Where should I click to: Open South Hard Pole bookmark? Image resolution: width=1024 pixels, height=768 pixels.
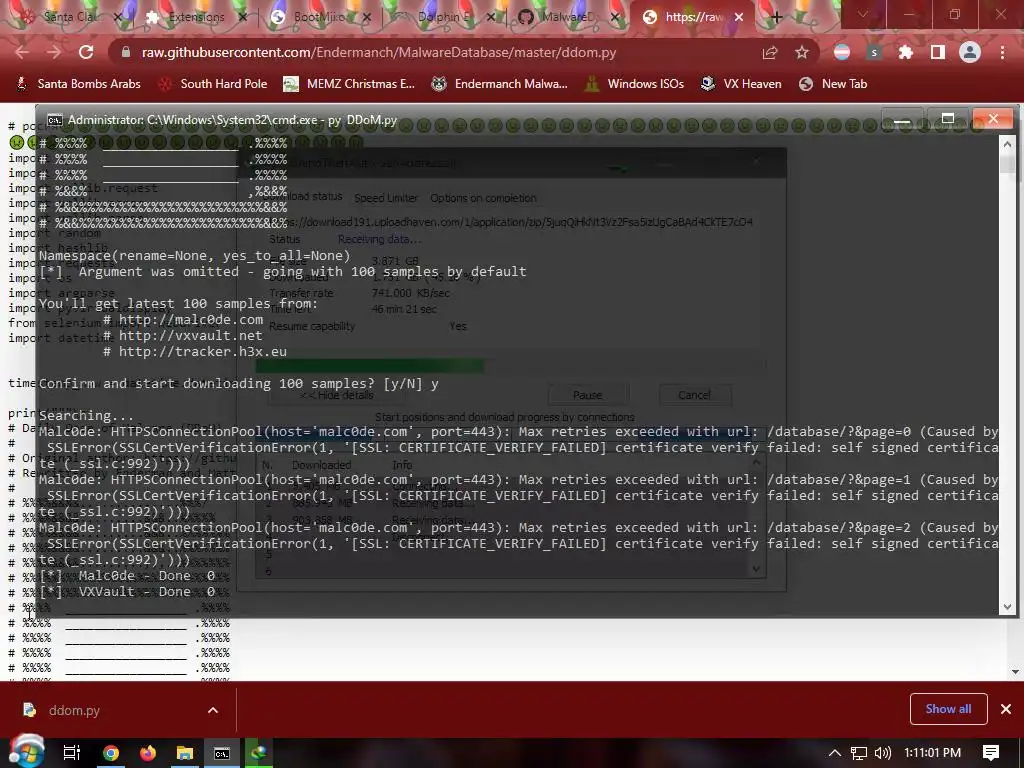[x=213, y=84]
